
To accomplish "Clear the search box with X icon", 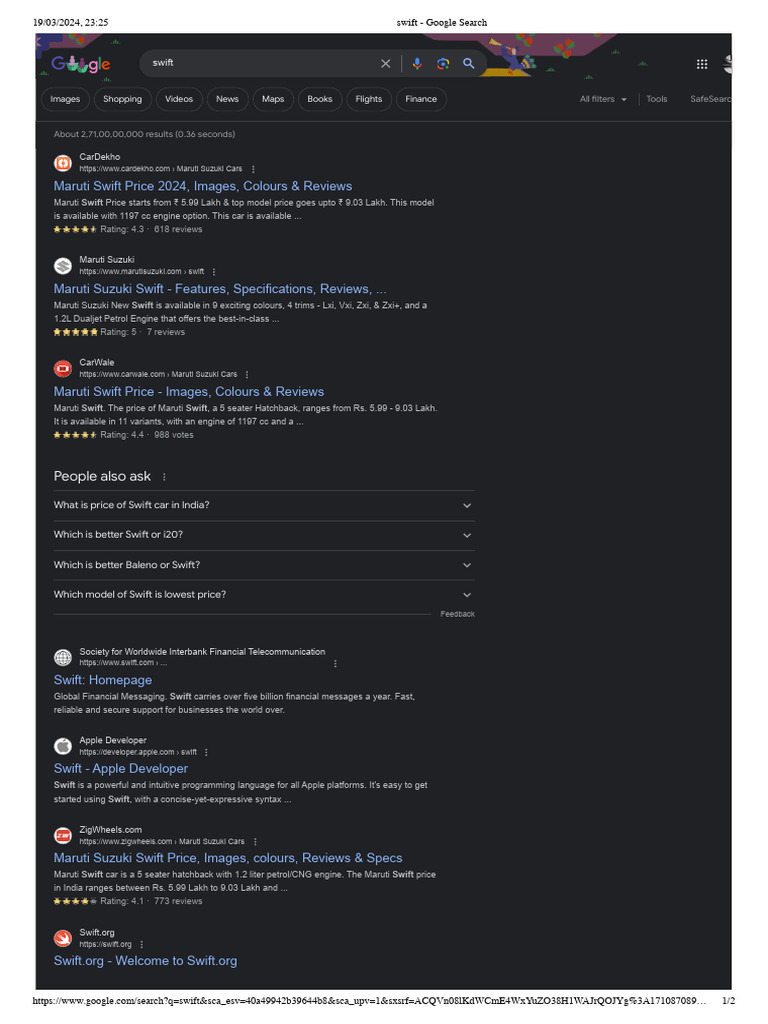I will click(x=385, y=63).
